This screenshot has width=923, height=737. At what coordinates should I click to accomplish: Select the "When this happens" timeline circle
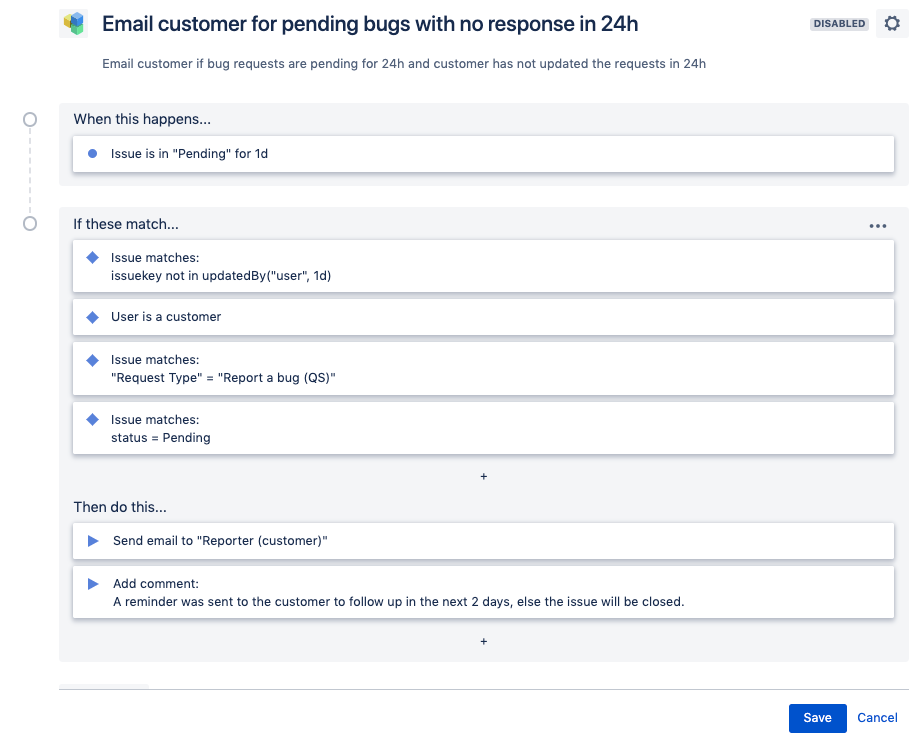click(30, 119)
